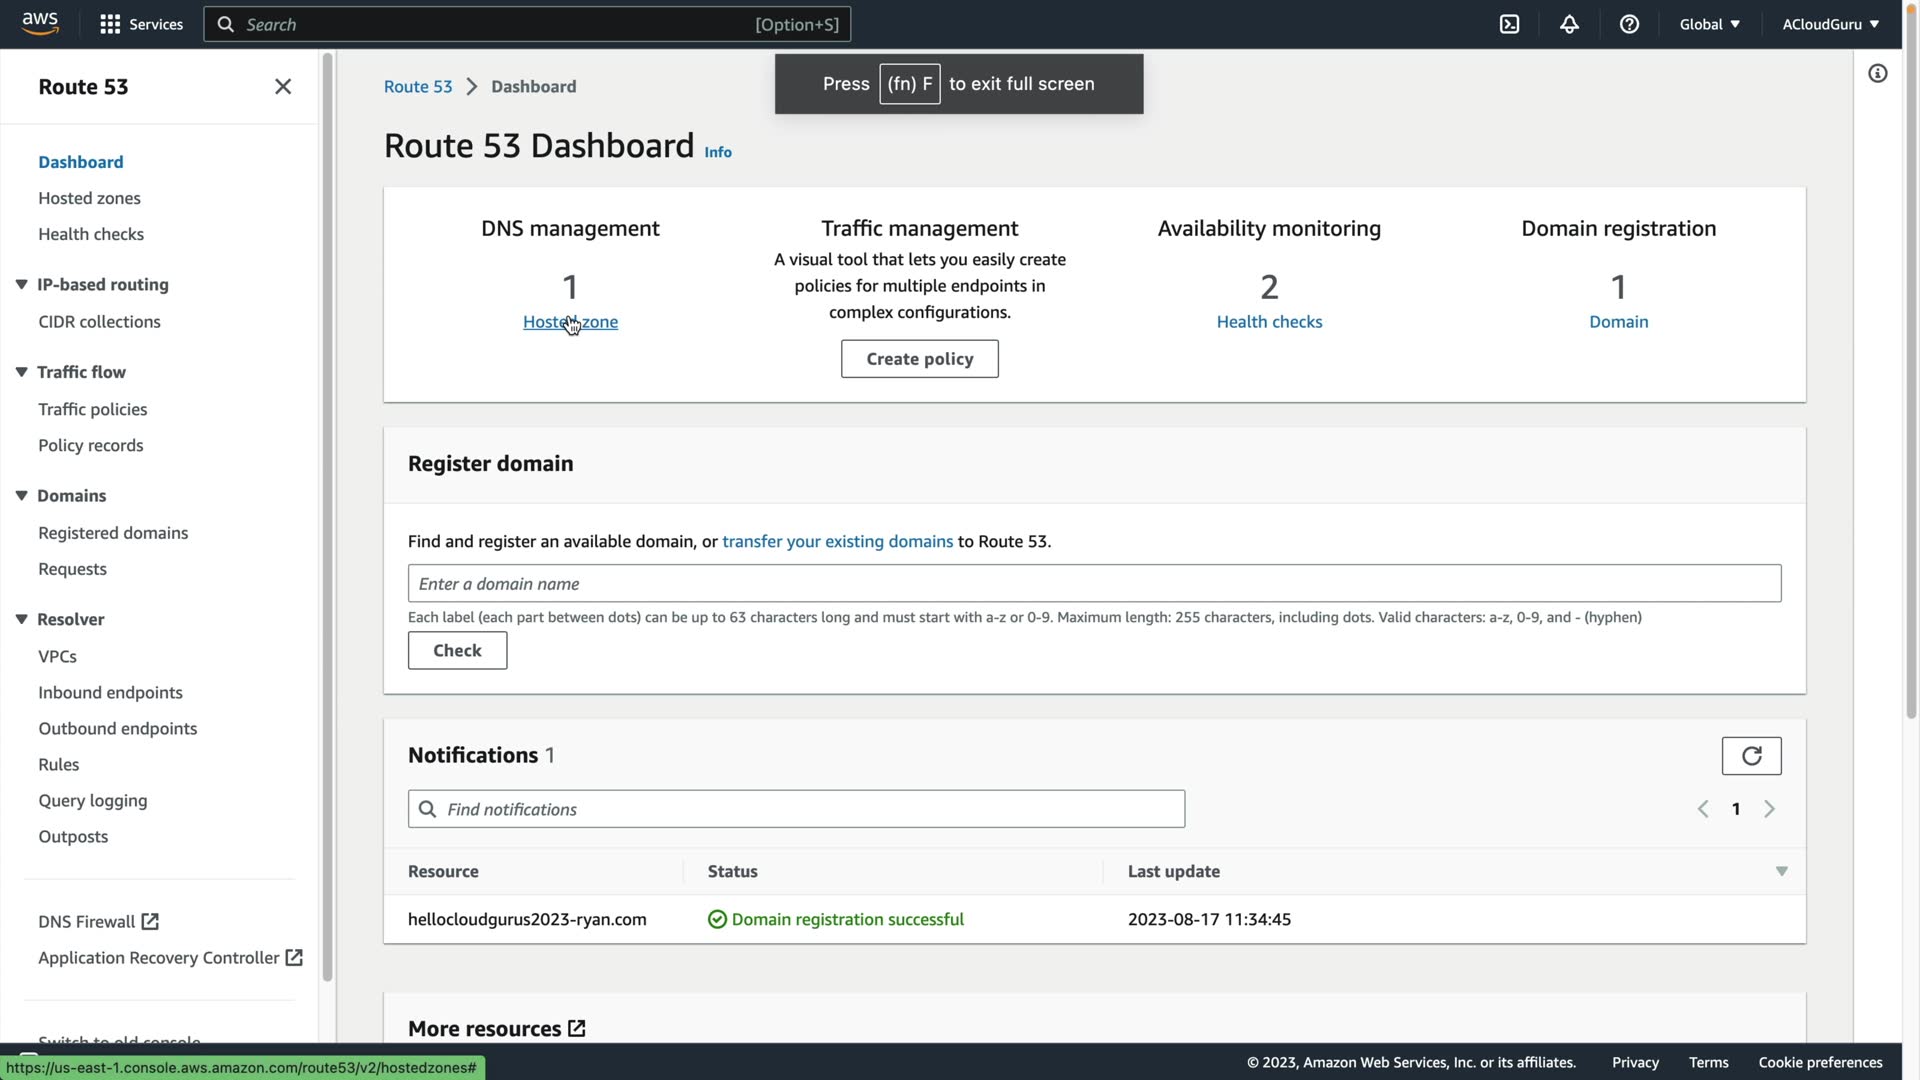Open the Services grid menu
Screen dimensions: 1920x1080
[141, 24]
